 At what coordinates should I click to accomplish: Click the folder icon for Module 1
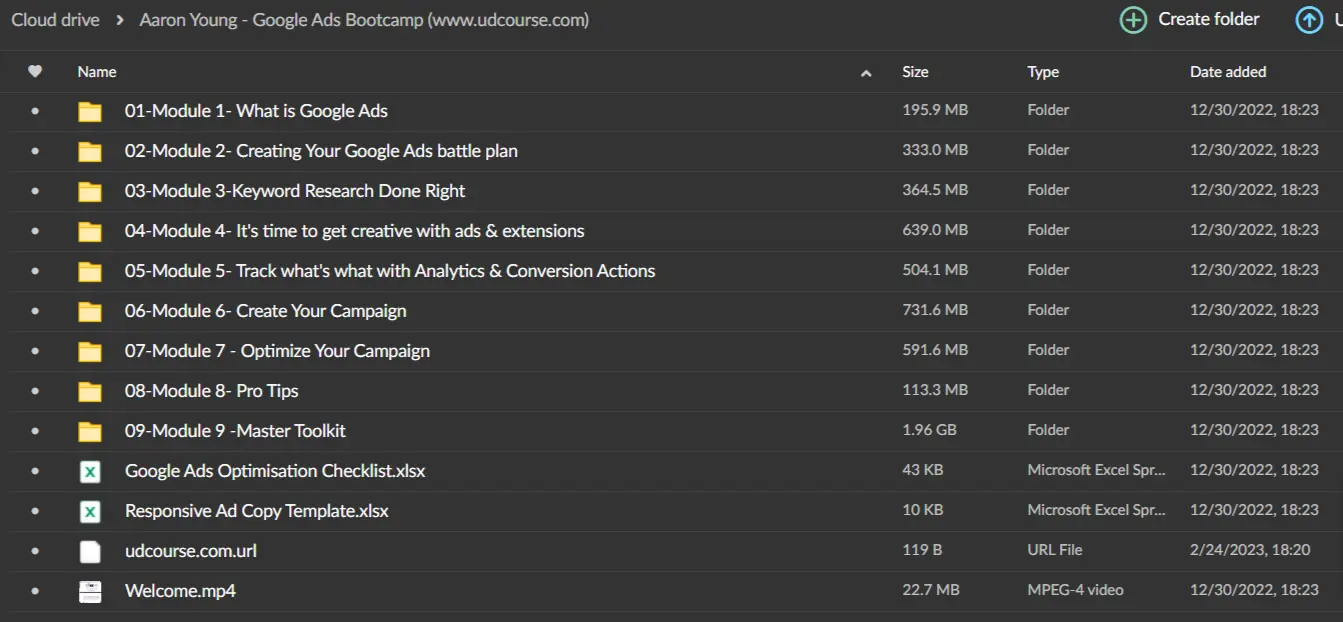tap(90, 111)
